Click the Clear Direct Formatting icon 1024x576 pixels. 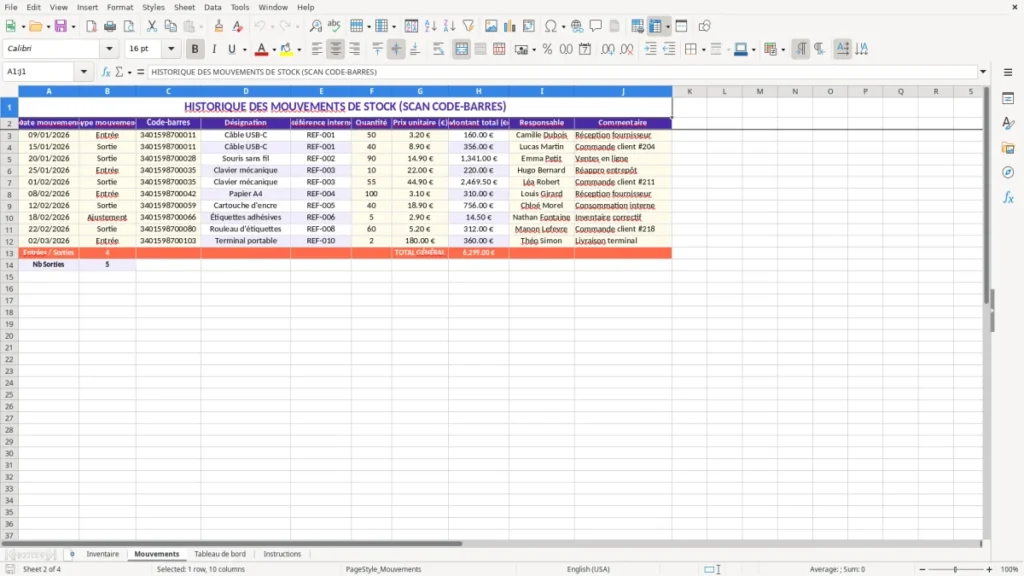click(x=238, y=26)
